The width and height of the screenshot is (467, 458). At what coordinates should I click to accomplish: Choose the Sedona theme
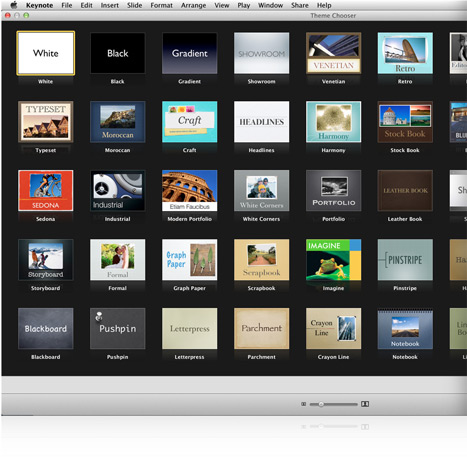[x=46, y=191]
